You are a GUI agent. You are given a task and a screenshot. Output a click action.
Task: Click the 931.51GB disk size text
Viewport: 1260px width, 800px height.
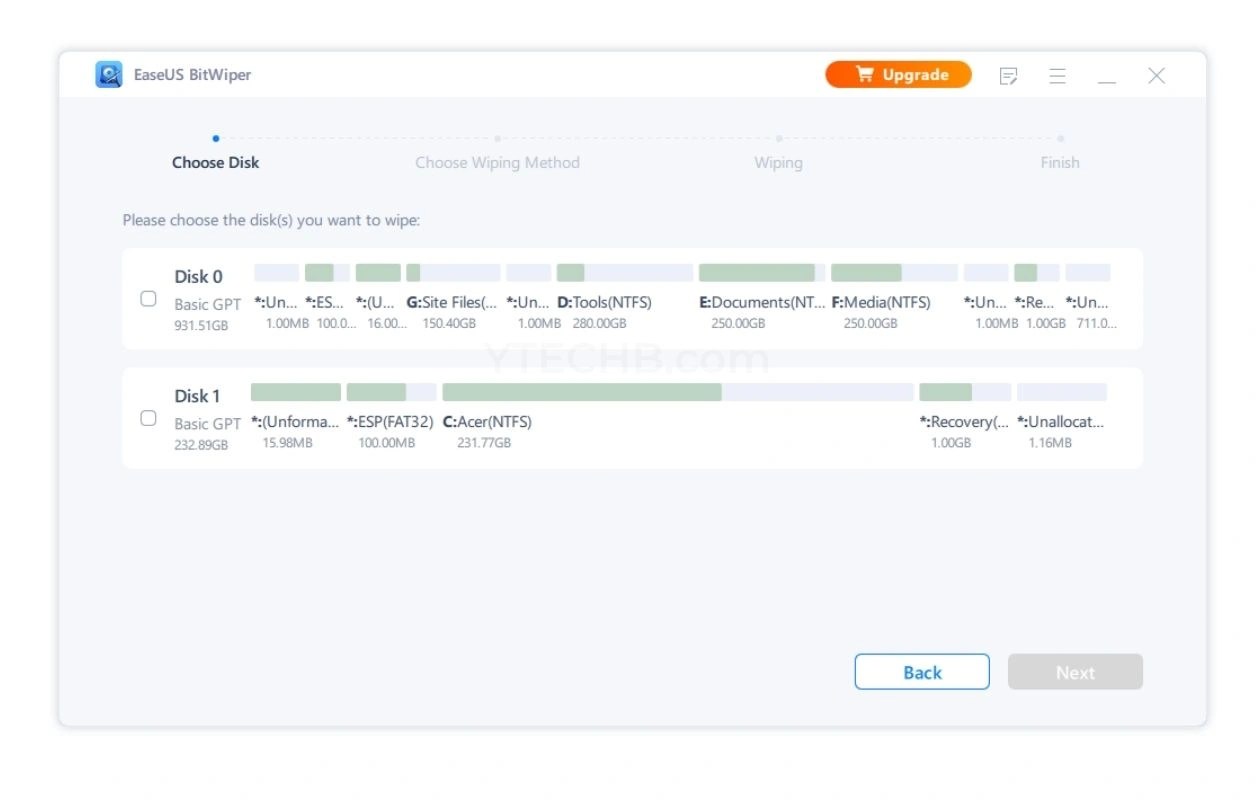coord(201,325)
